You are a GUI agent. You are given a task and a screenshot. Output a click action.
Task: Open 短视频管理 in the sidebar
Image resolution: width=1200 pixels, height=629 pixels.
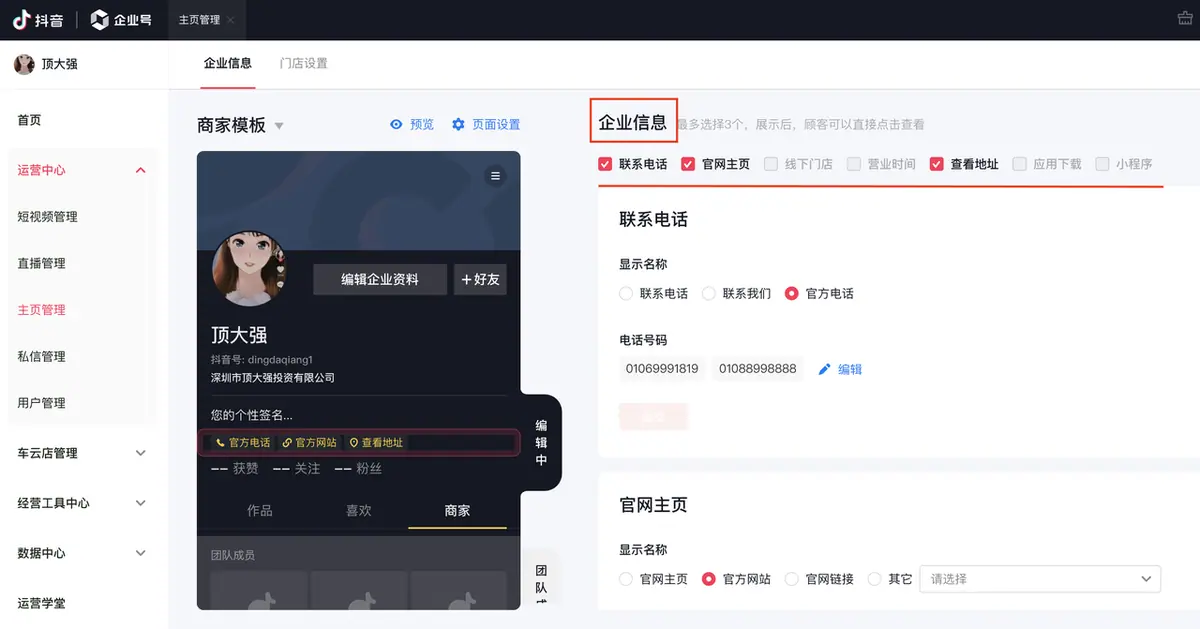[x=47, y=217]
